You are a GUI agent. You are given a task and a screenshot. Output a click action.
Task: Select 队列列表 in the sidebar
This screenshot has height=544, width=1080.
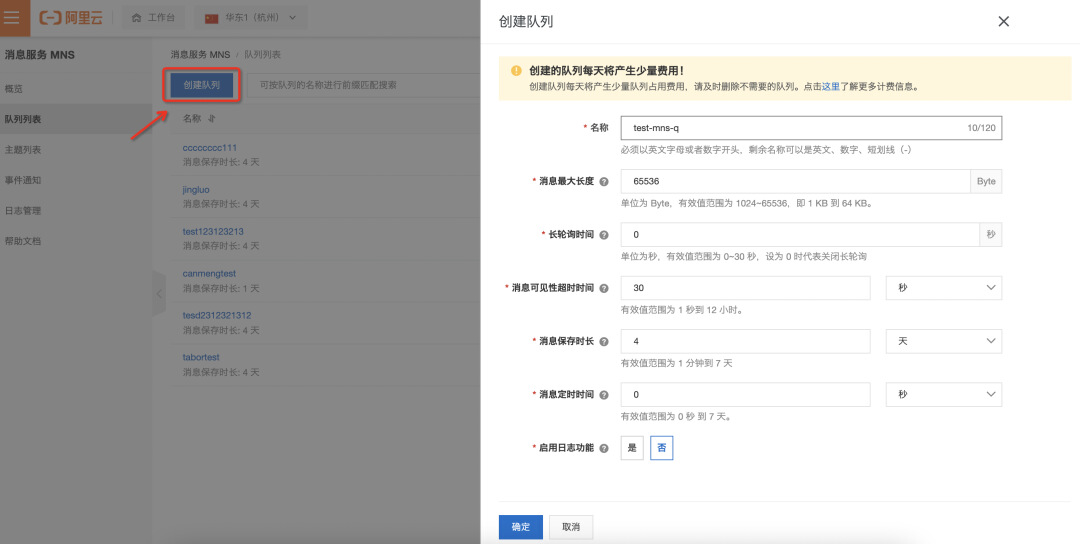(x=76, y=119)
